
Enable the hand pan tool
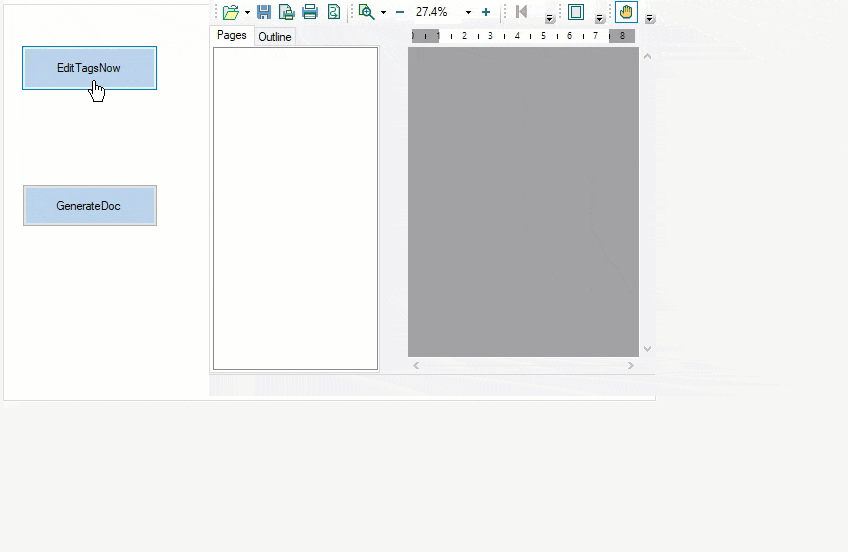(626, 12)
